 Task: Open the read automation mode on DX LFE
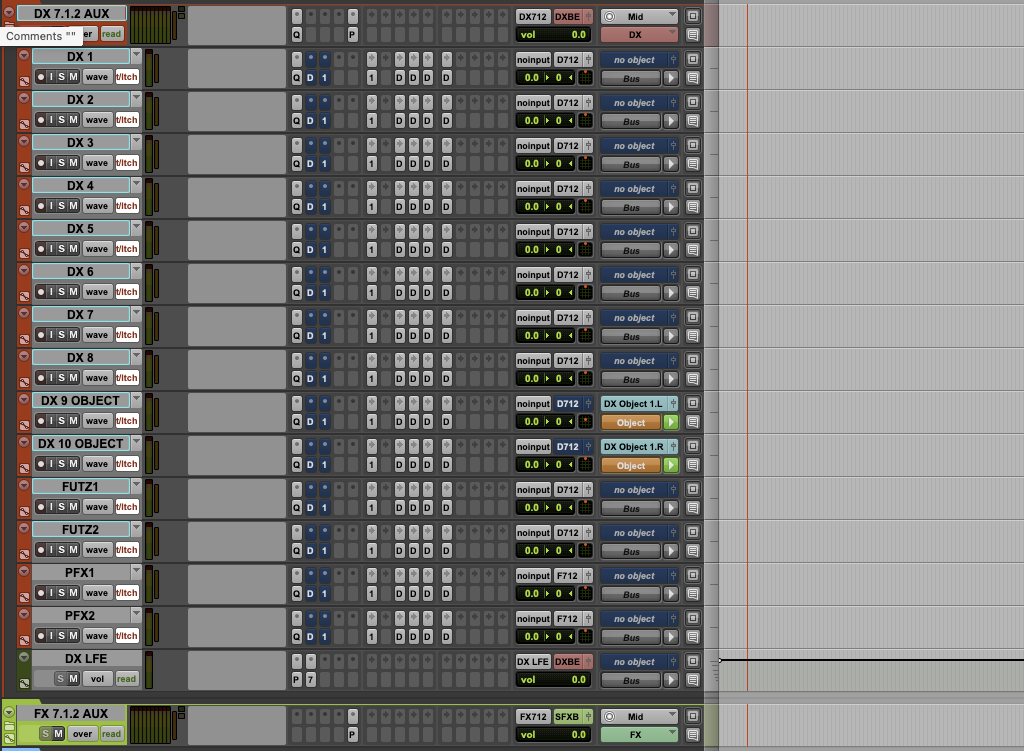point(127,679)
